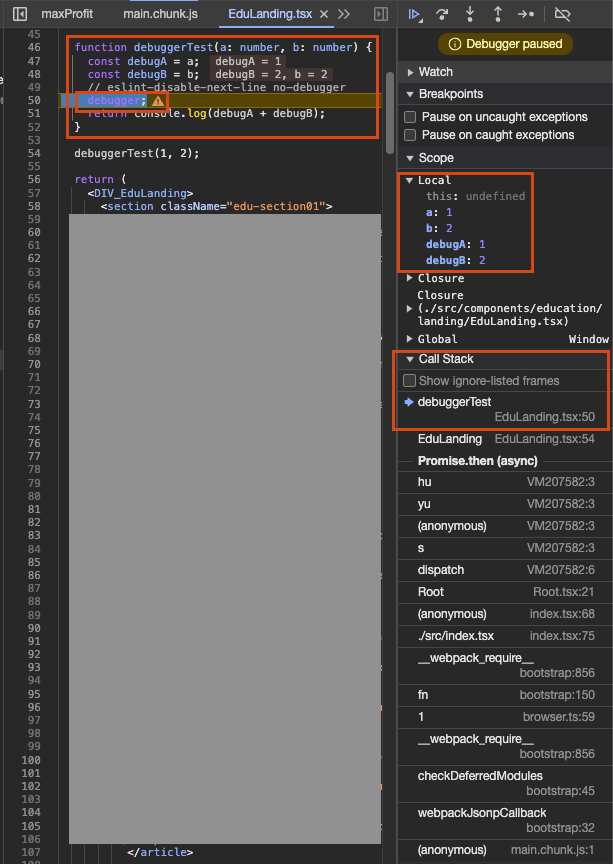Image resolution: width=613 pixels, height=864 pixels.
Task: Select the EduLanding.tsx tab
Action: click(x=270, y=14)
